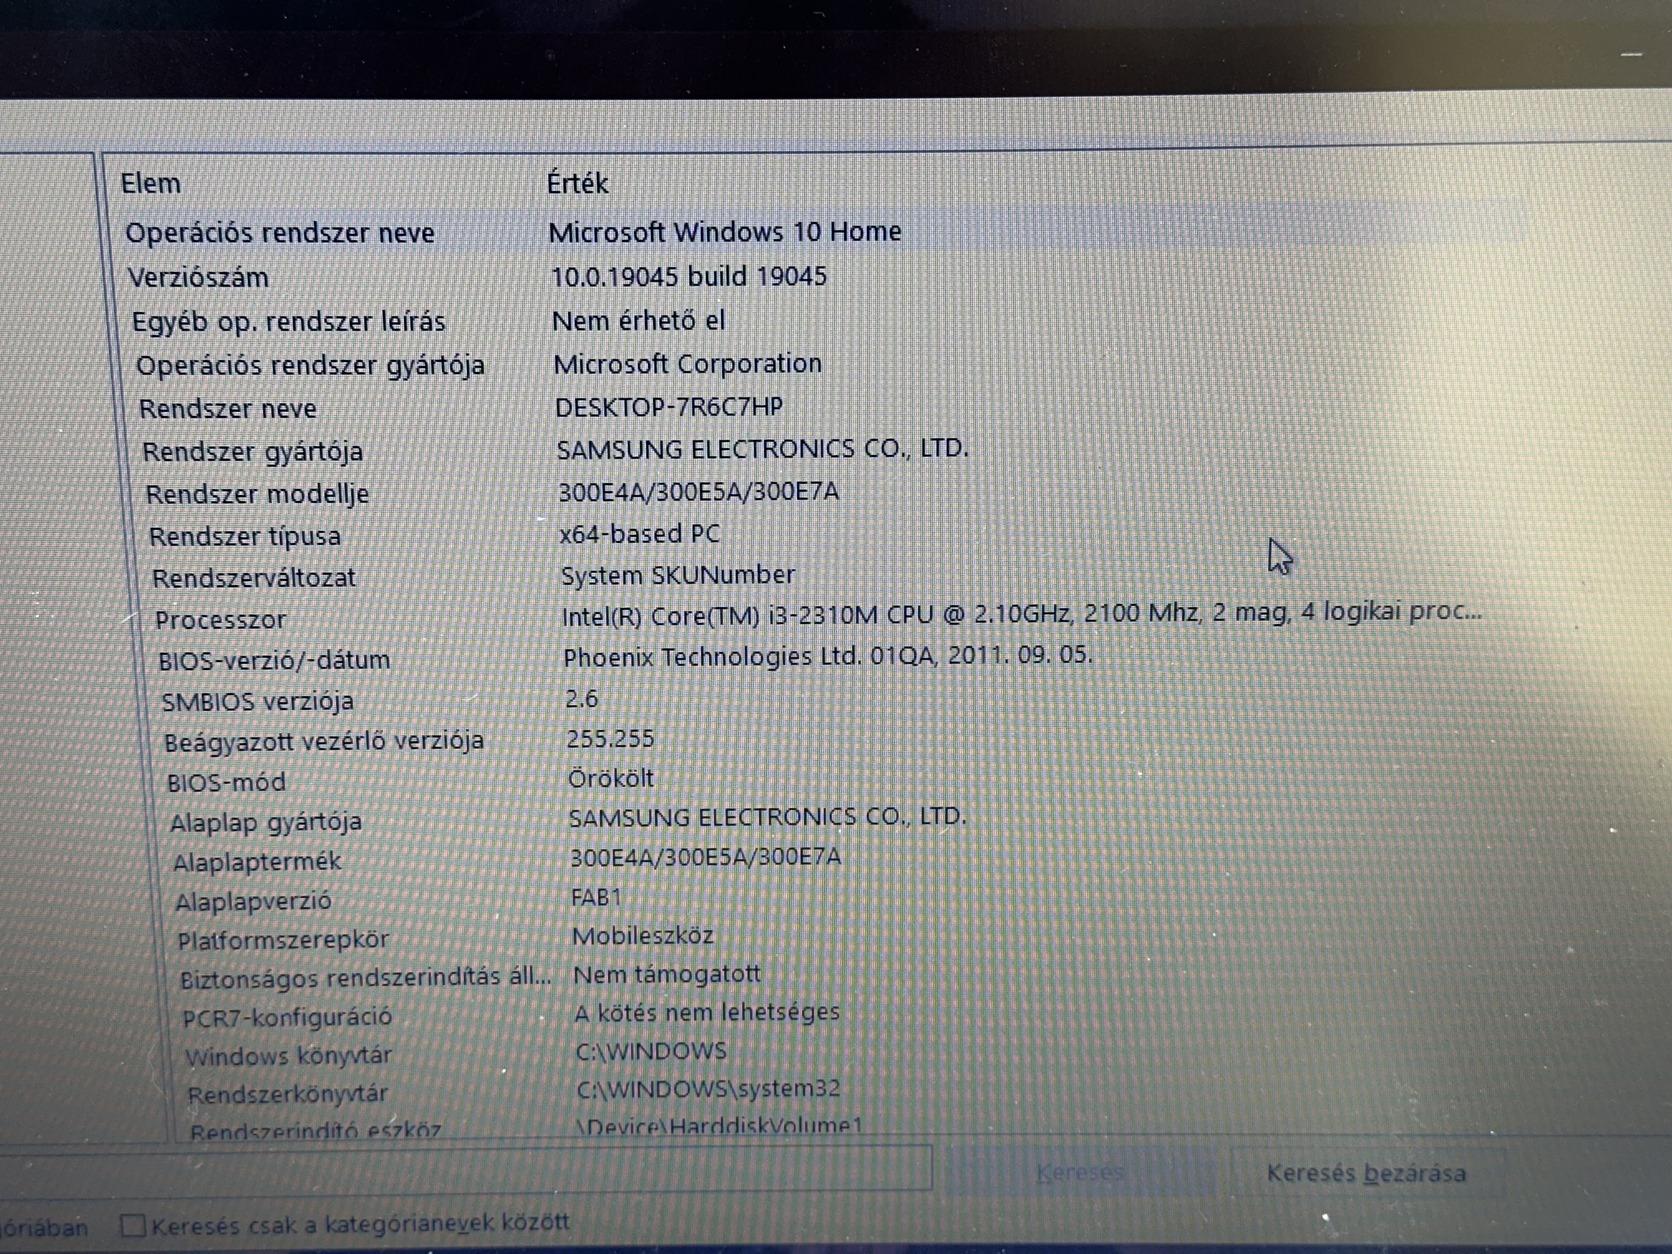Viewport: 1672px width, 1254px height.
Task: Focus the search text field
Action: coord(465,1168)
